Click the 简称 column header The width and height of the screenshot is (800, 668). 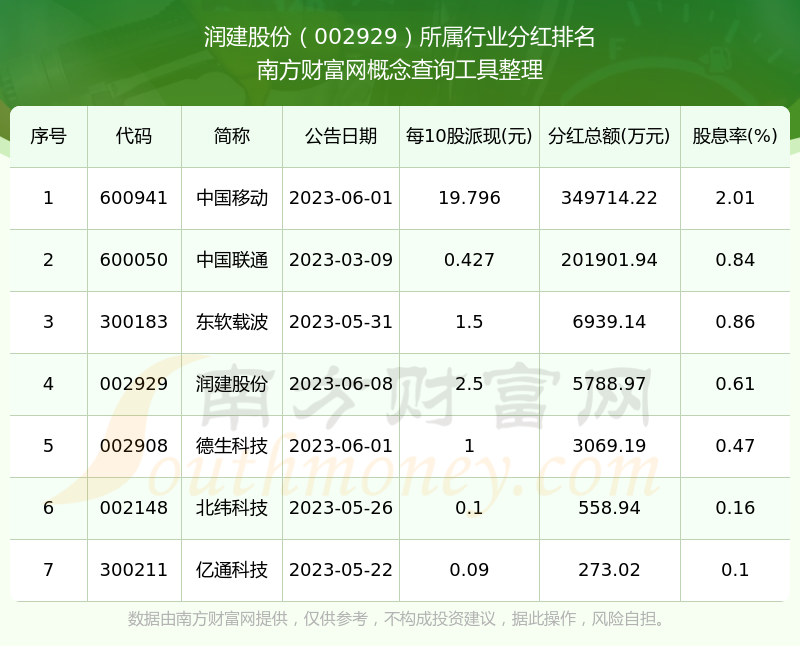point(232,136)
